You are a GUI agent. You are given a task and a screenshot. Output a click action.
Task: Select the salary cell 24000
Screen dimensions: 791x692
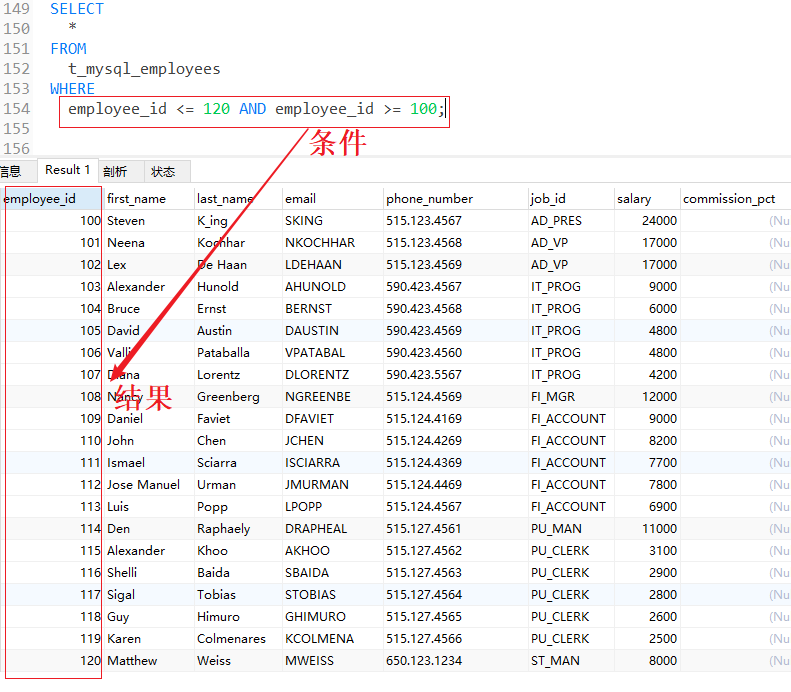point(647,221)
